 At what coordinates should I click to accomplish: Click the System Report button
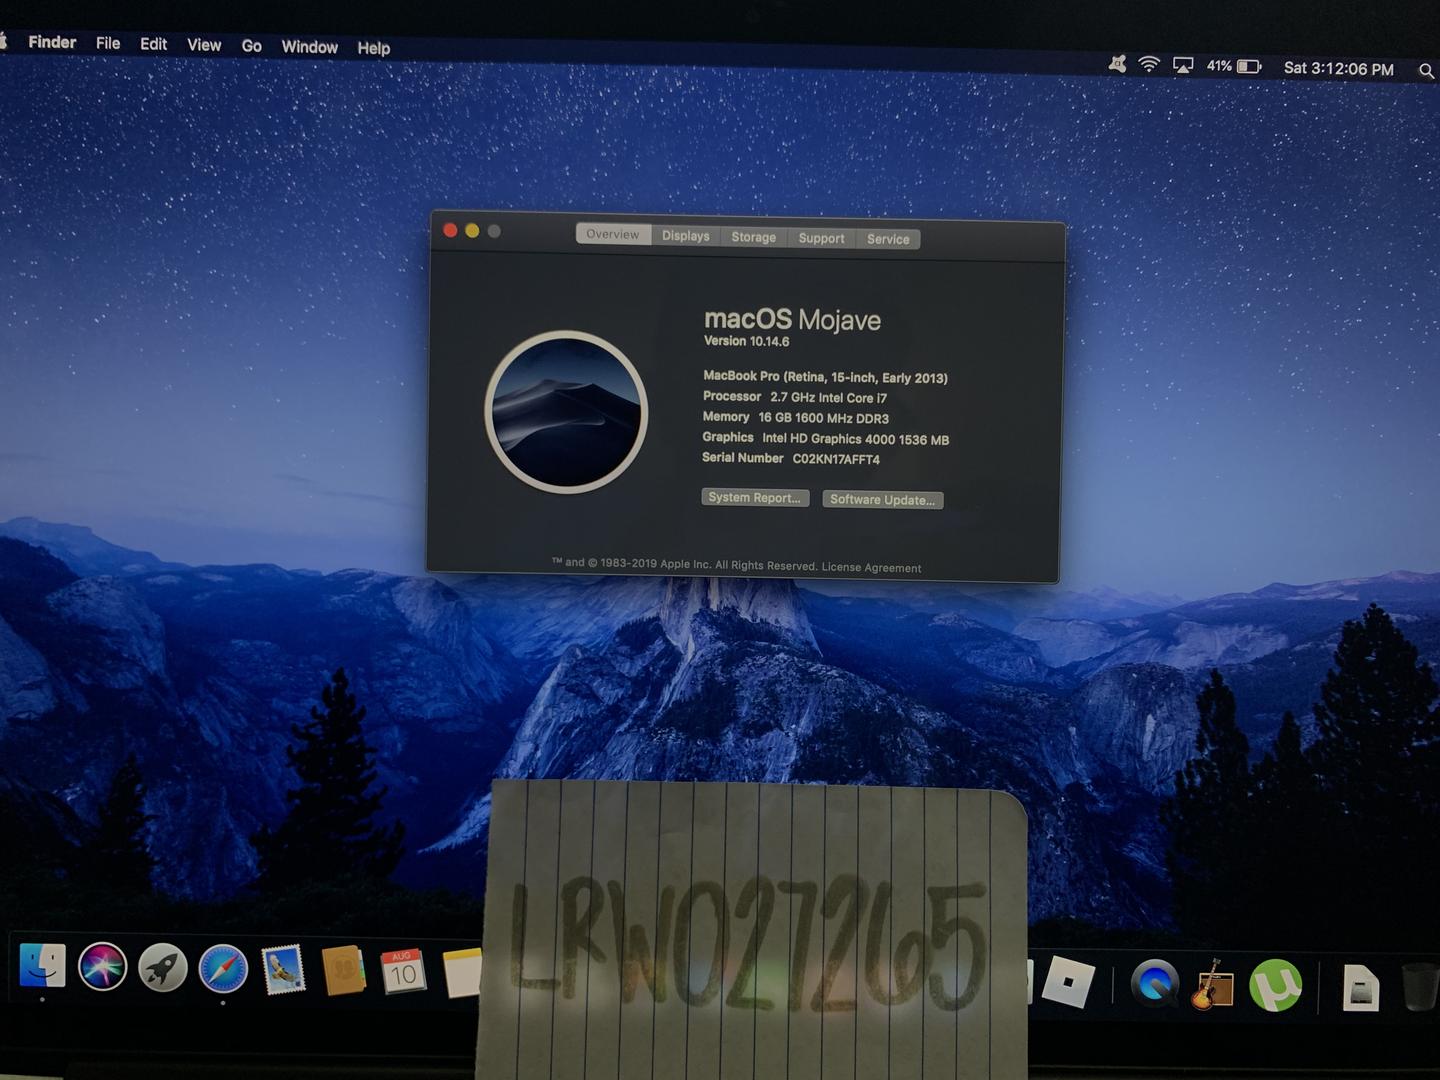click(x=755, y=498)
